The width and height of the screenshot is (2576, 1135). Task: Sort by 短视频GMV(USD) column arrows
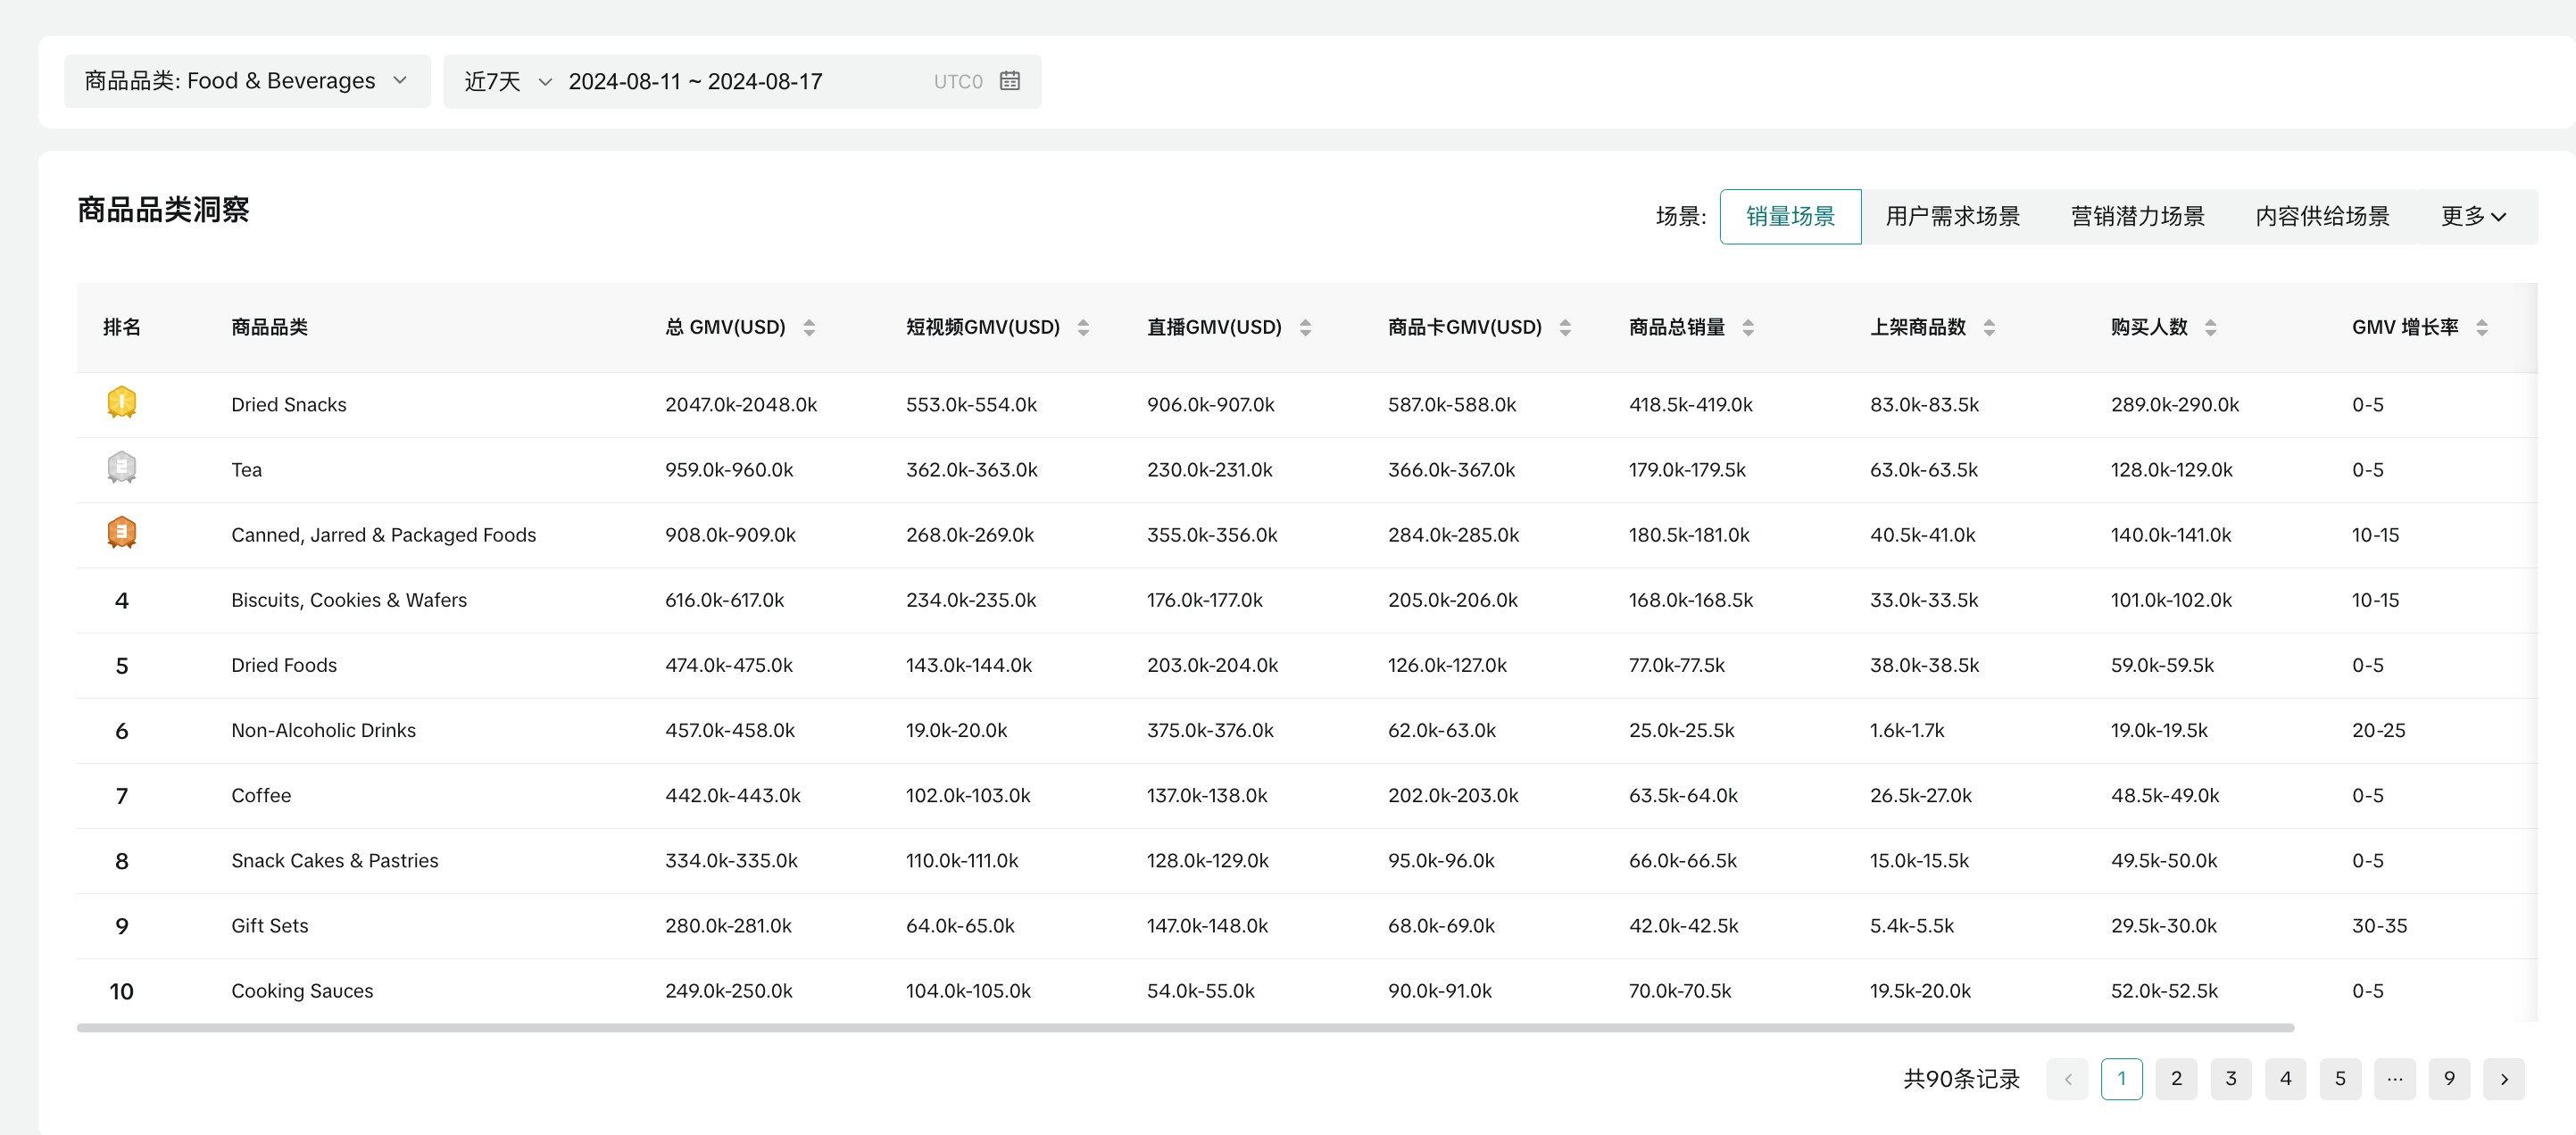coord(1082,327)
